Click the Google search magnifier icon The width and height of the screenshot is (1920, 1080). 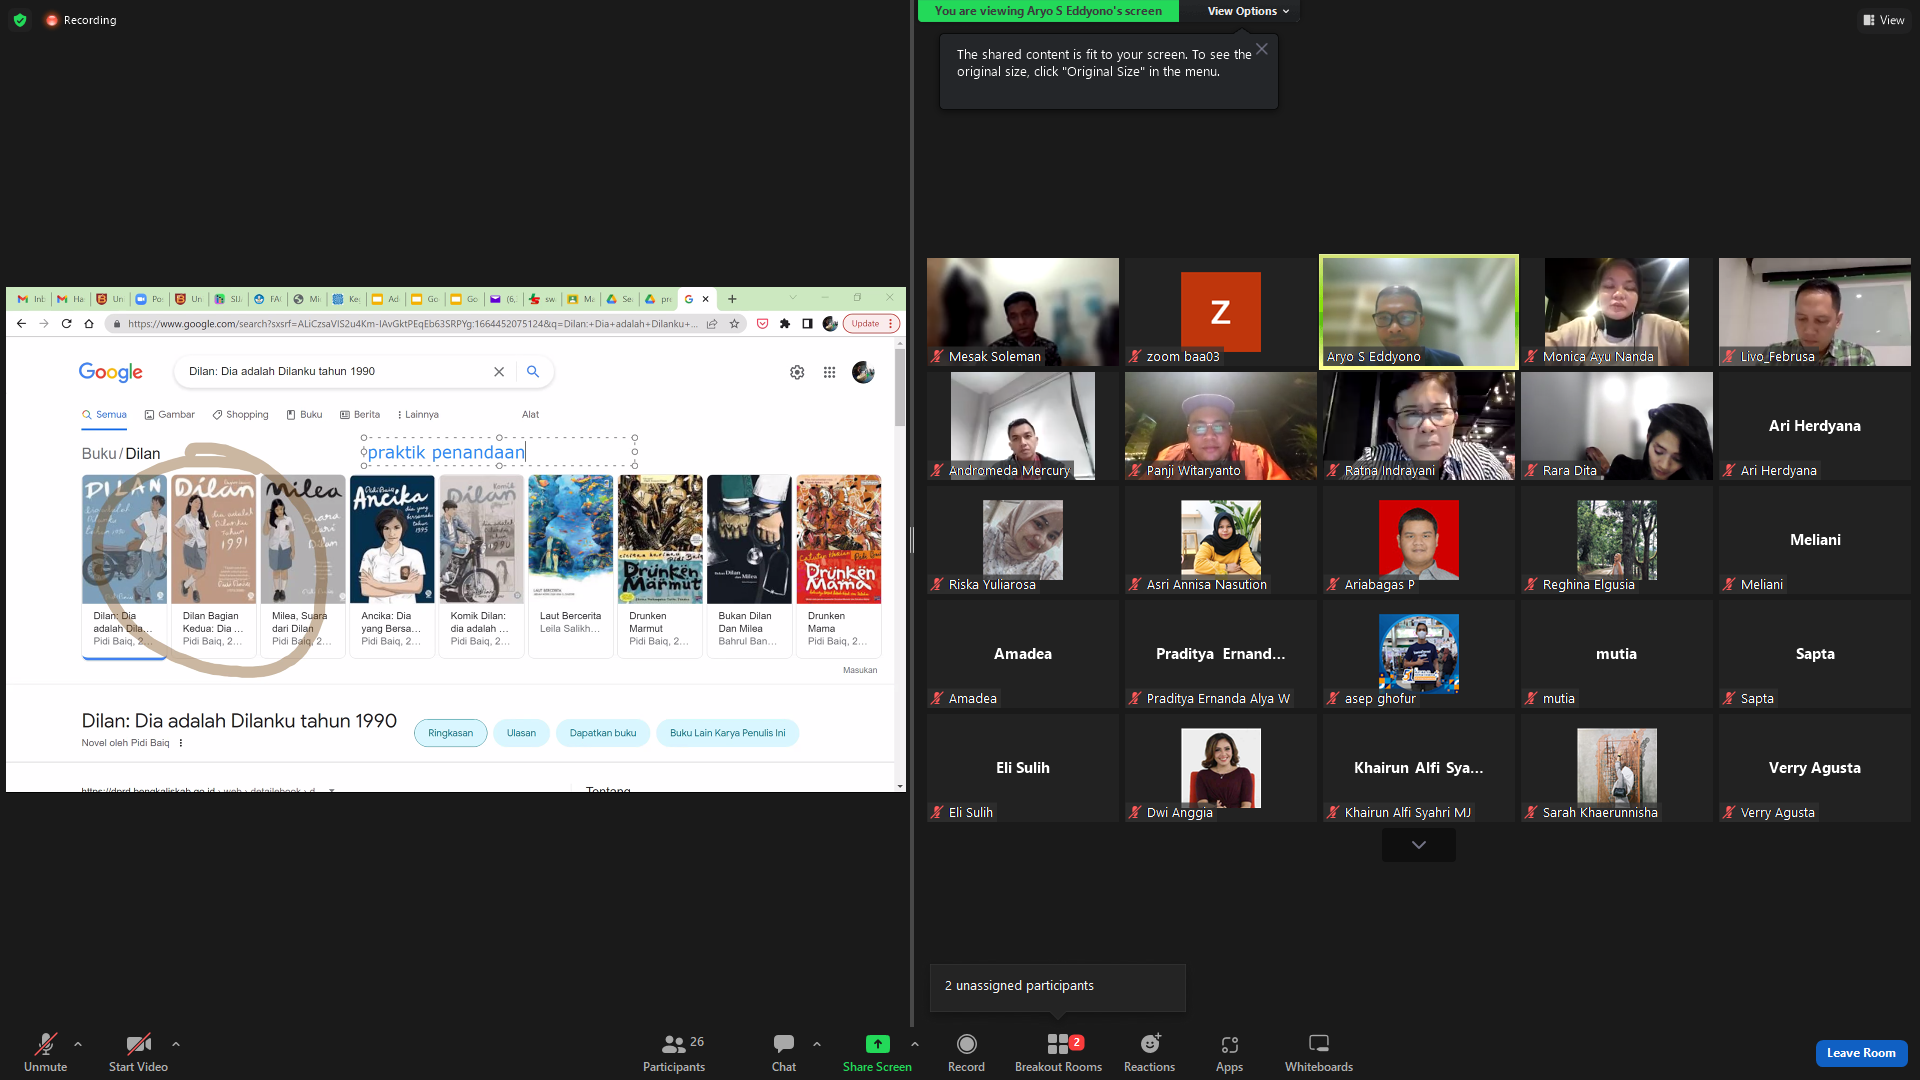click(x=533, y=372)
